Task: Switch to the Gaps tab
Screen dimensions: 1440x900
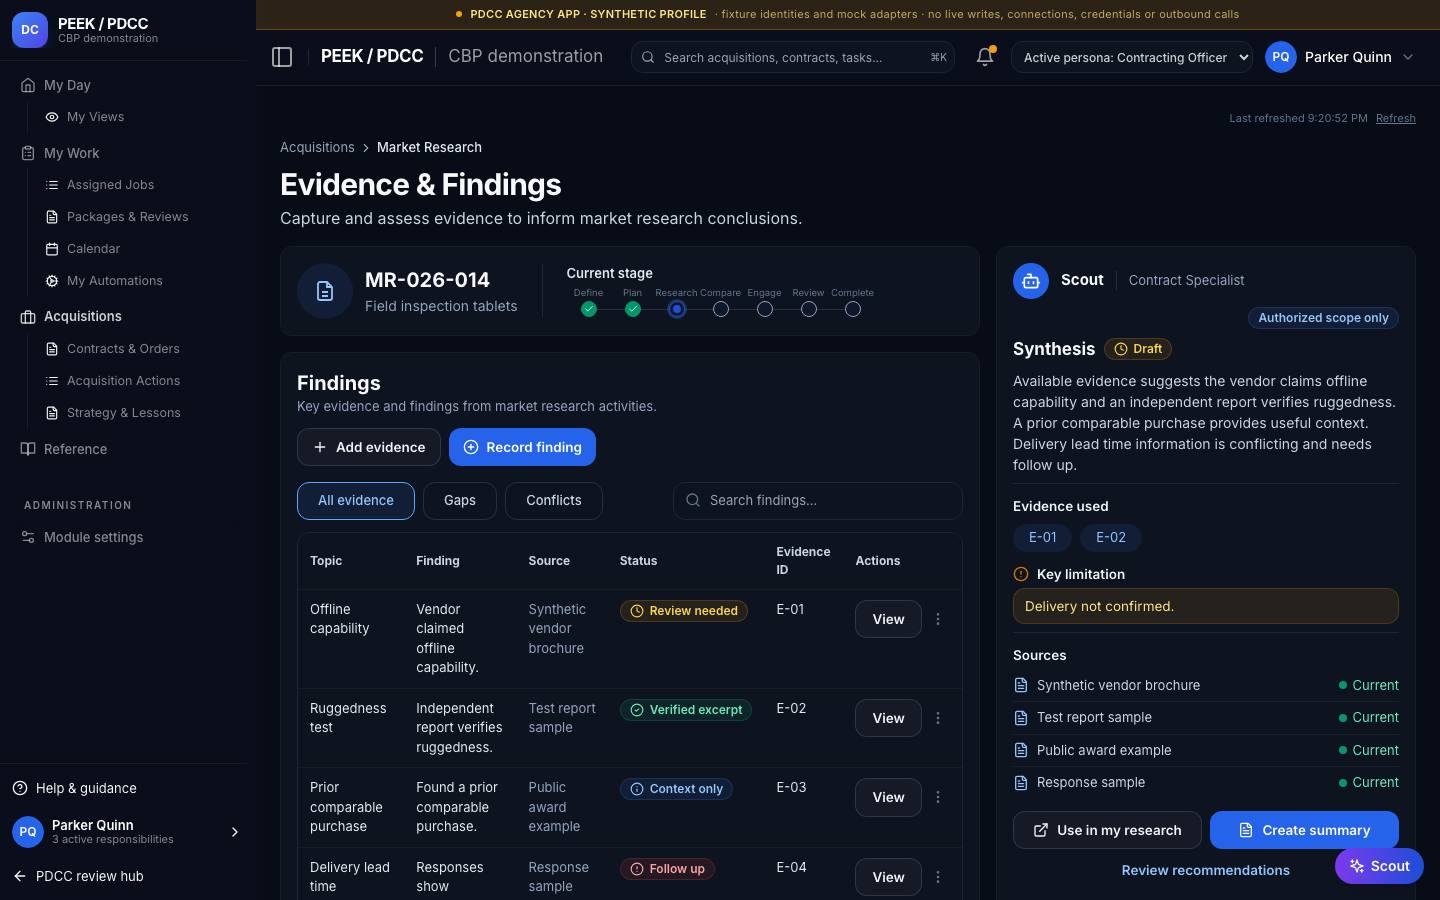Action: [460, 500]
